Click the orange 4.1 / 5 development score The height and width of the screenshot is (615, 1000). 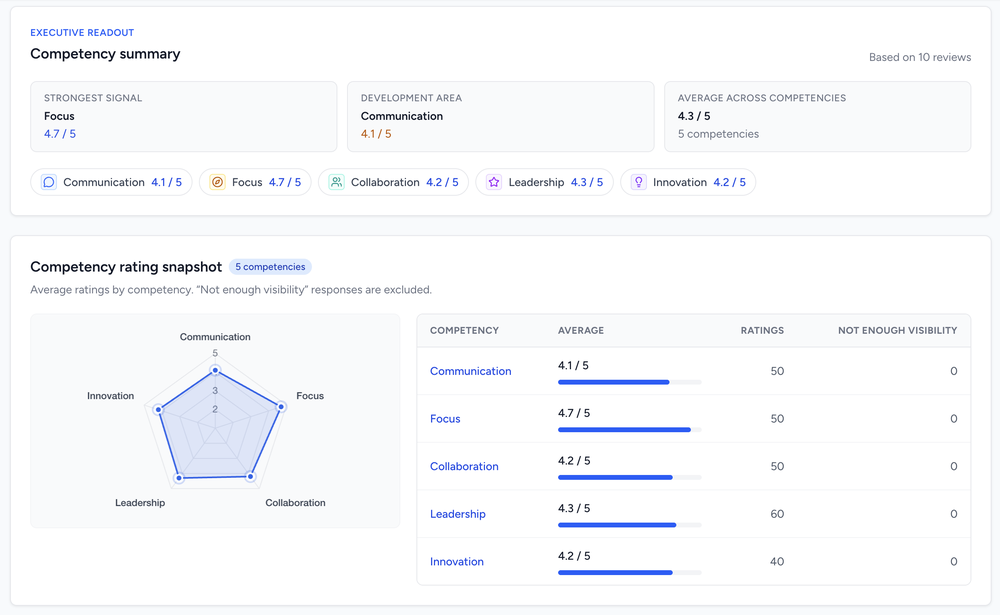376,134
